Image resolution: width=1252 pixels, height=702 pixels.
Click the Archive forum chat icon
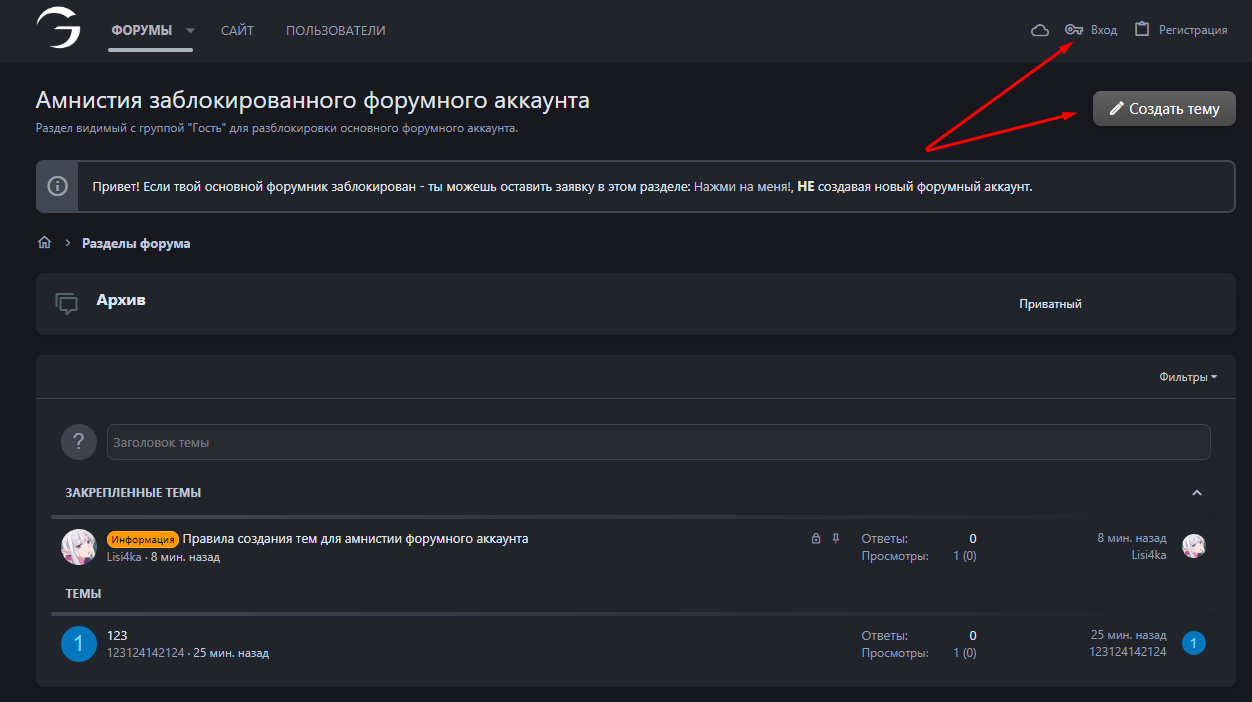67,304
